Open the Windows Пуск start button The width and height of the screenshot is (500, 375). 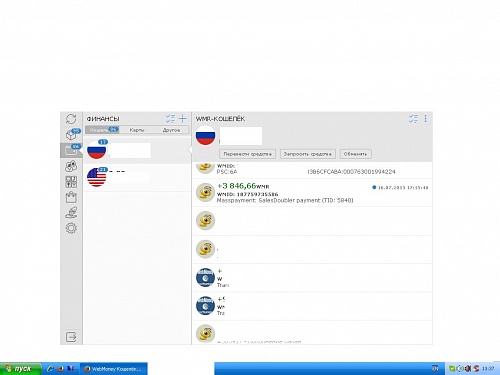[21, 369]
